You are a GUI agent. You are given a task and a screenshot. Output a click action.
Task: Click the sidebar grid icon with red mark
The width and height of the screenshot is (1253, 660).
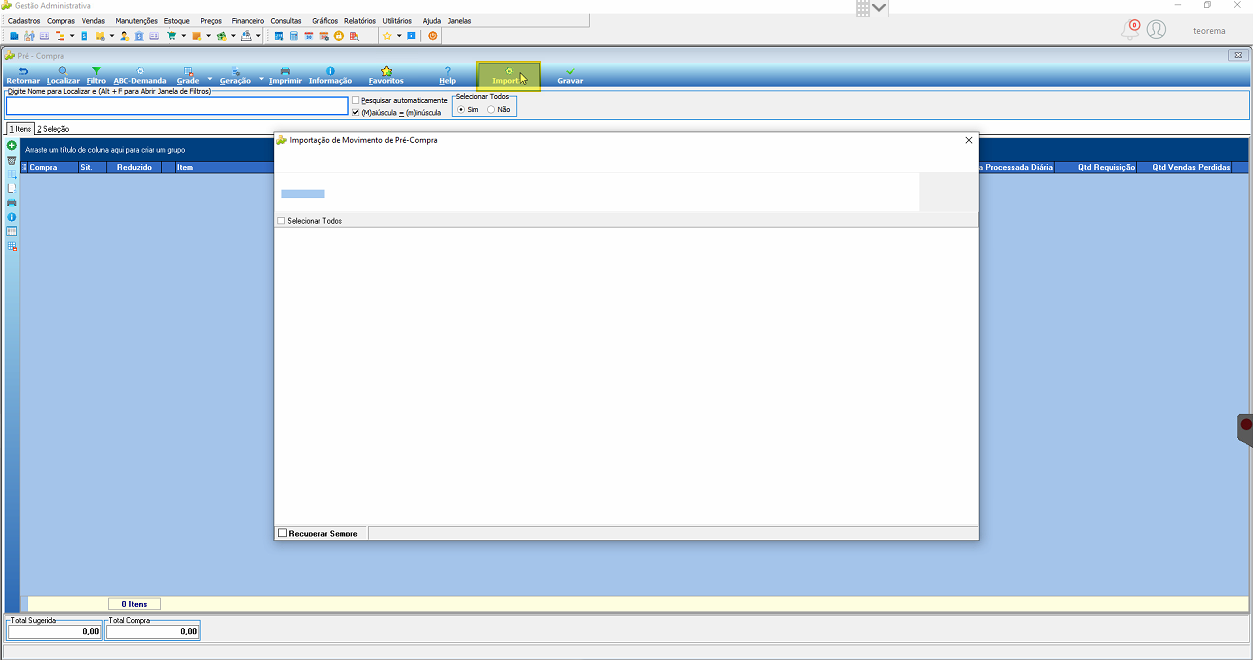click(12, 246)
